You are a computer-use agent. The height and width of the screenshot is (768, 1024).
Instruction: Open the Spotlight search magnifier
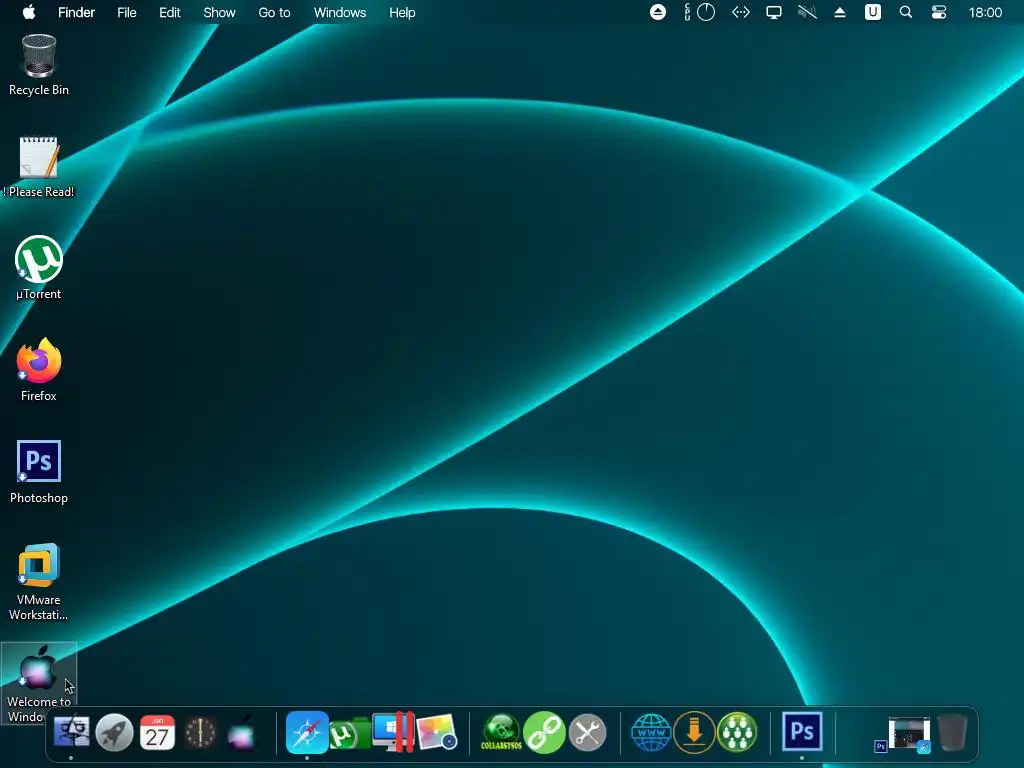pos(906,12)
